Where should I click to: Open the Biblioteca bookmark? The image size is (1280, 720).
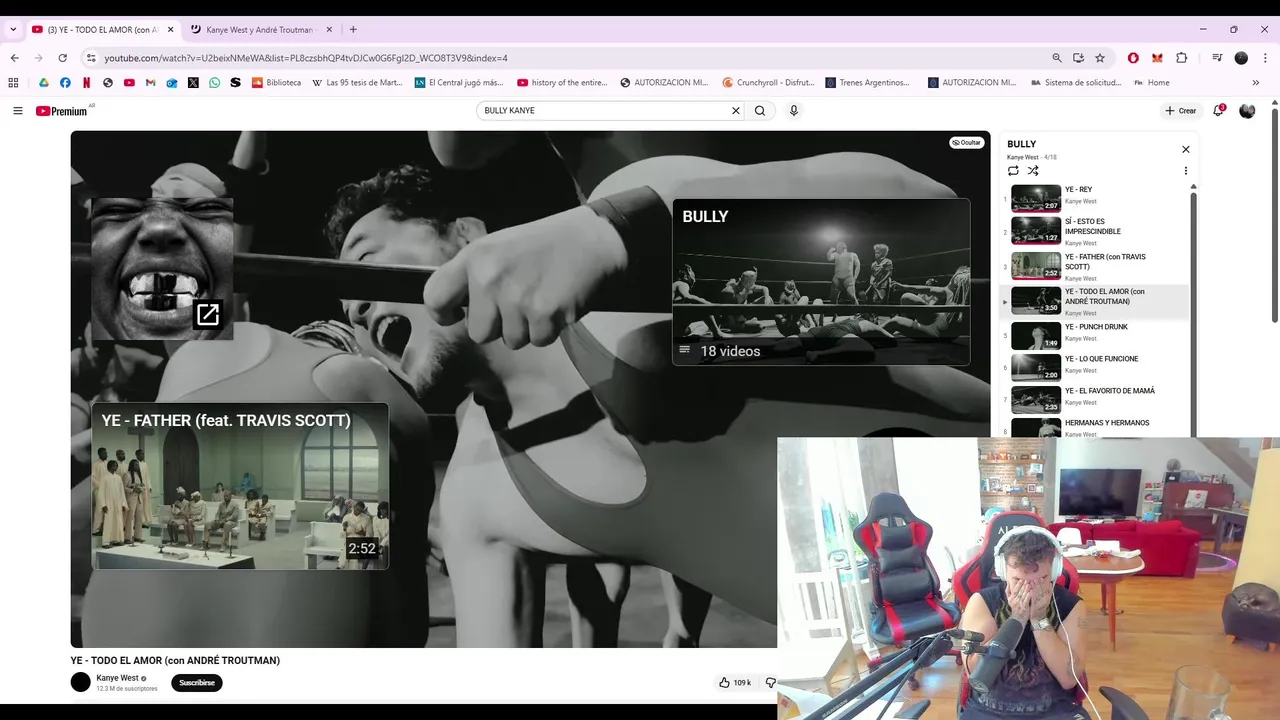[276, 83]
